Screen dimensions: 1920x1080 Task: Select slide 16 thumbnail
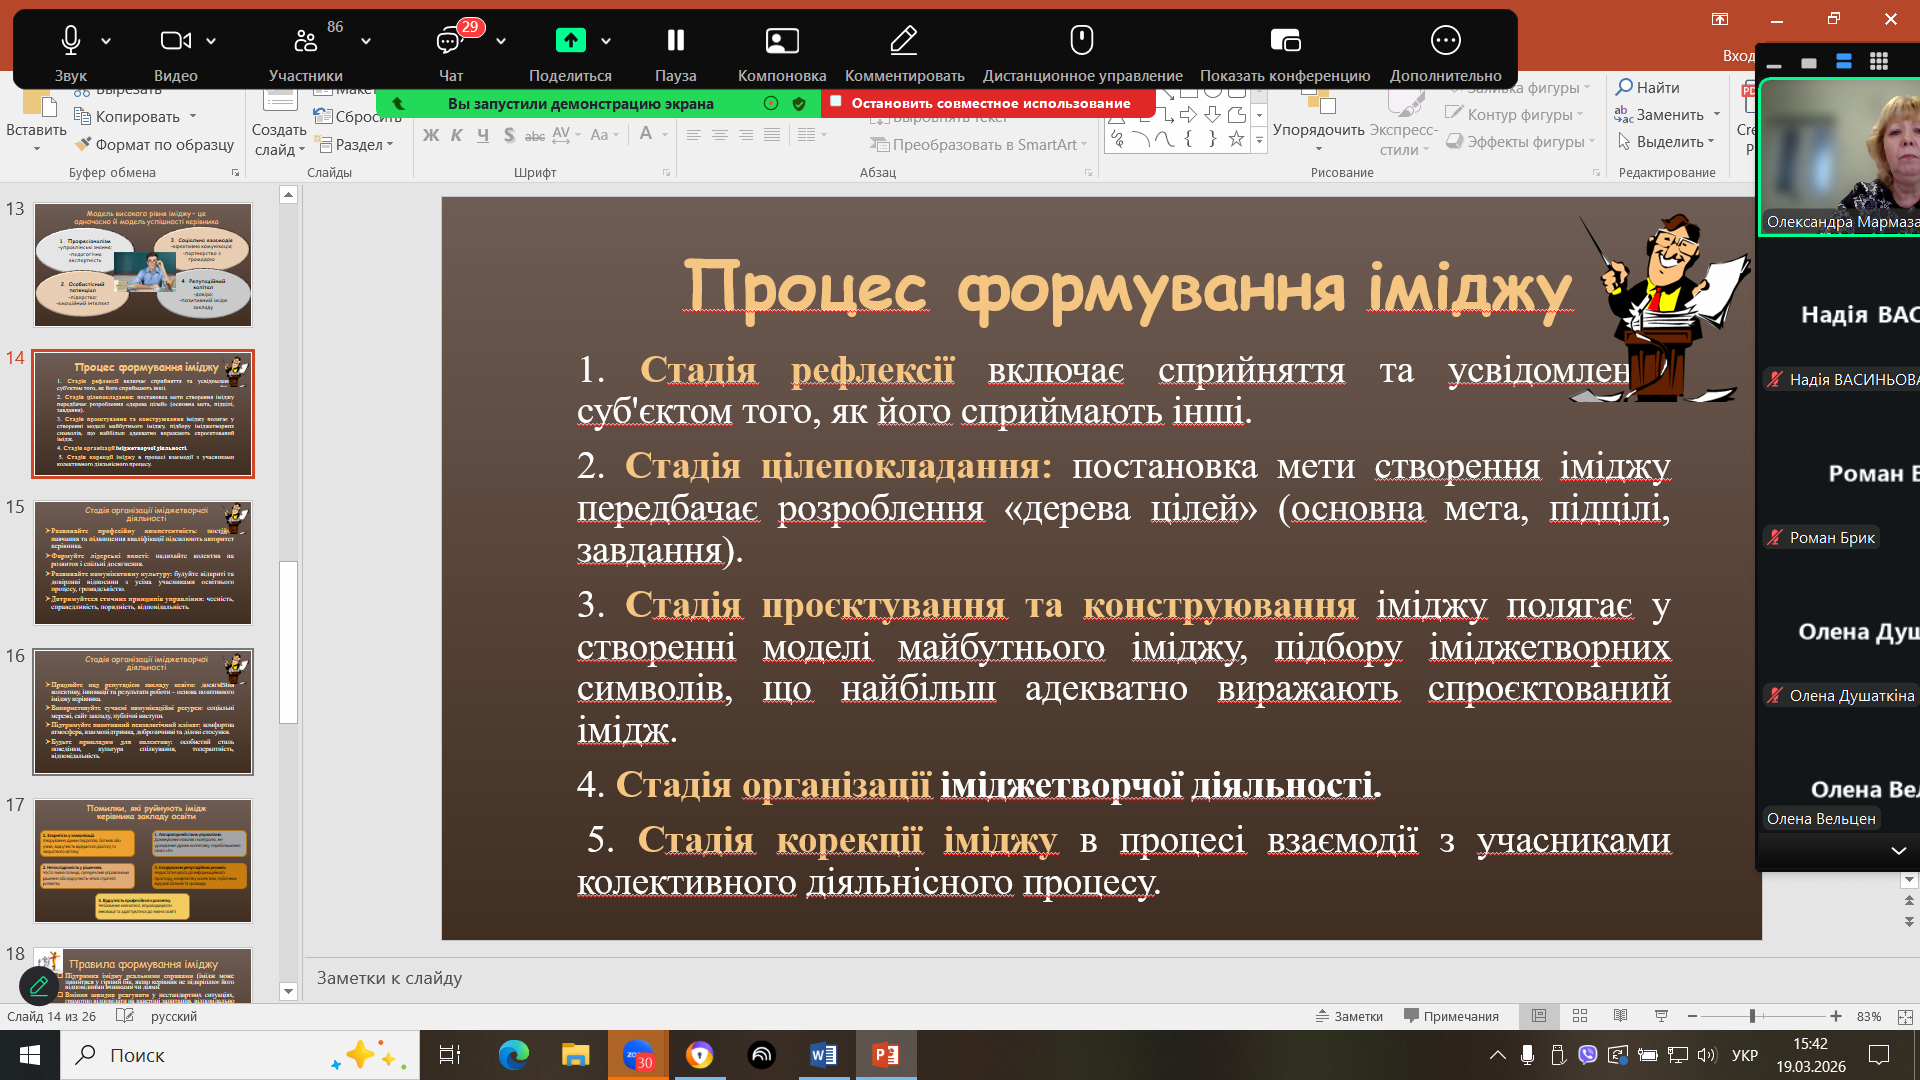pos(143,711)
